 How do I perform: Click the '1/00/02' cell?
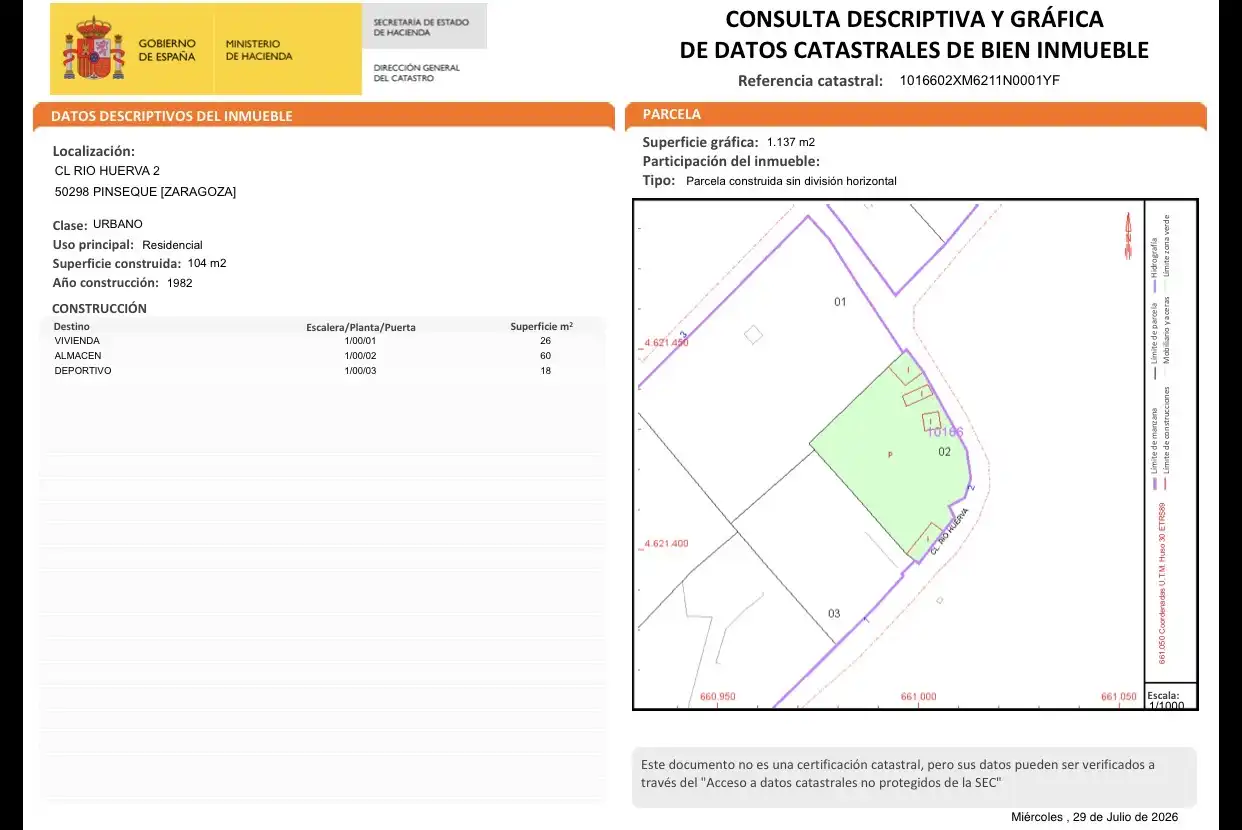click(360, 355)
